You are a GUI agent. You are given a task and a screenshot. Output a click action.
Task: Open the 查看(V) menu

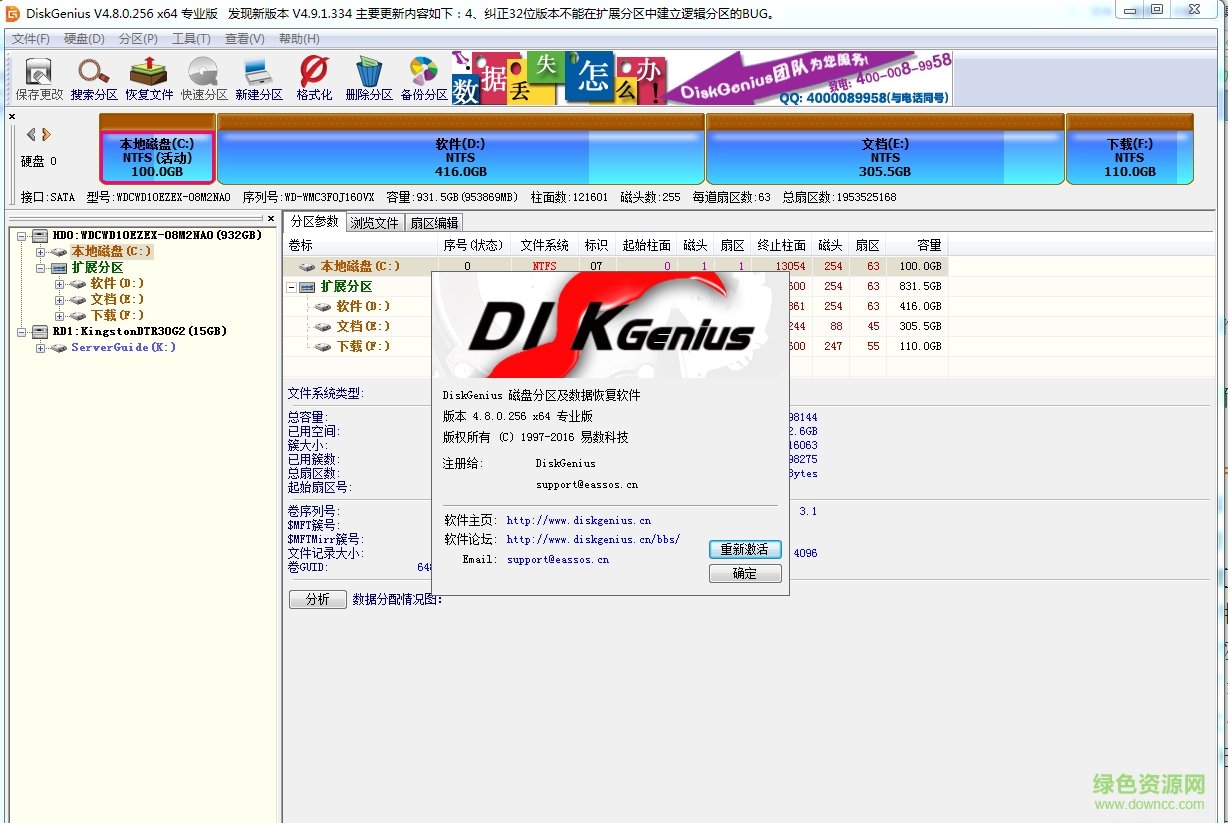244,38
